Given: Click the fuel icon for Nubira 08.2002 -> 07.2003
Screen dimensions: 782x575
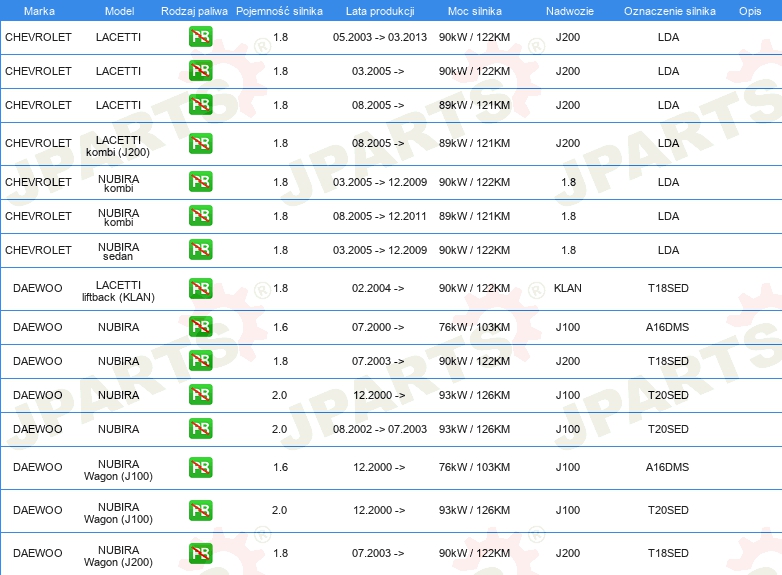Looking at the screenshot, I should [x=200, y=429].
